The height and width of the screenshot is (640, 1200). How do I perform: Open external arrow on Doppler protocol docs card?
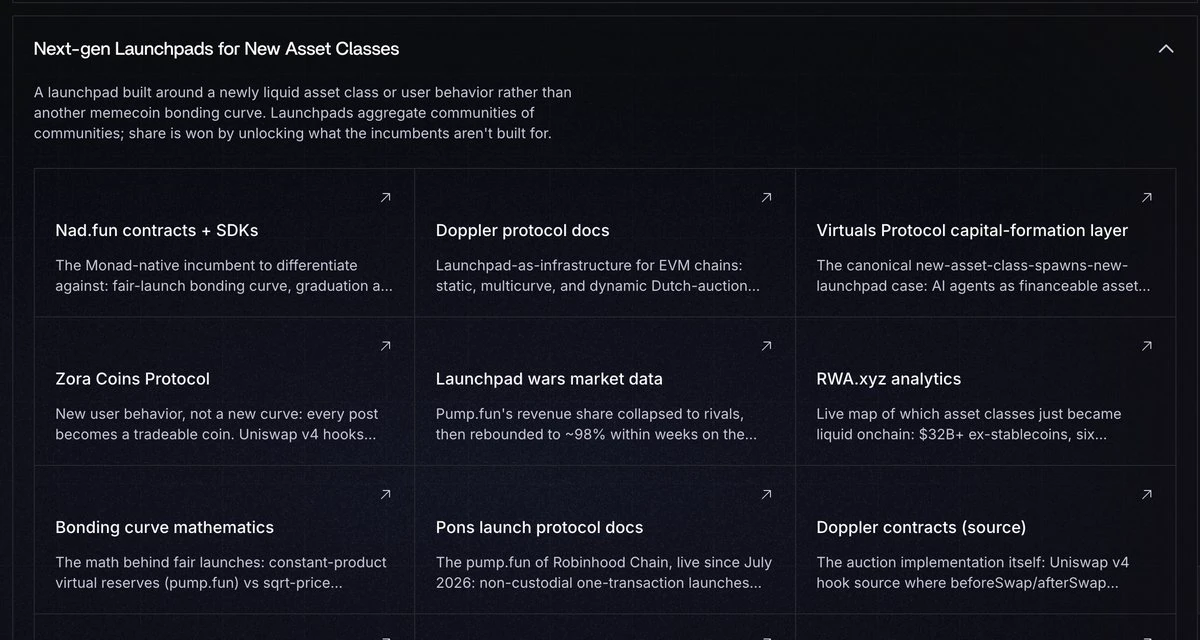coord(767,198)
